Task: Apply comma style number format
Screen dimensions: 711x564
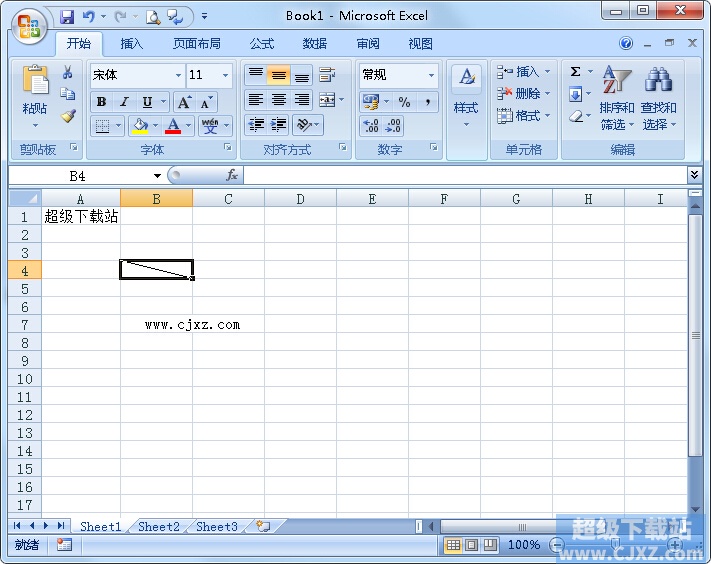Action: pyautogui.click(x=427, y=102)
